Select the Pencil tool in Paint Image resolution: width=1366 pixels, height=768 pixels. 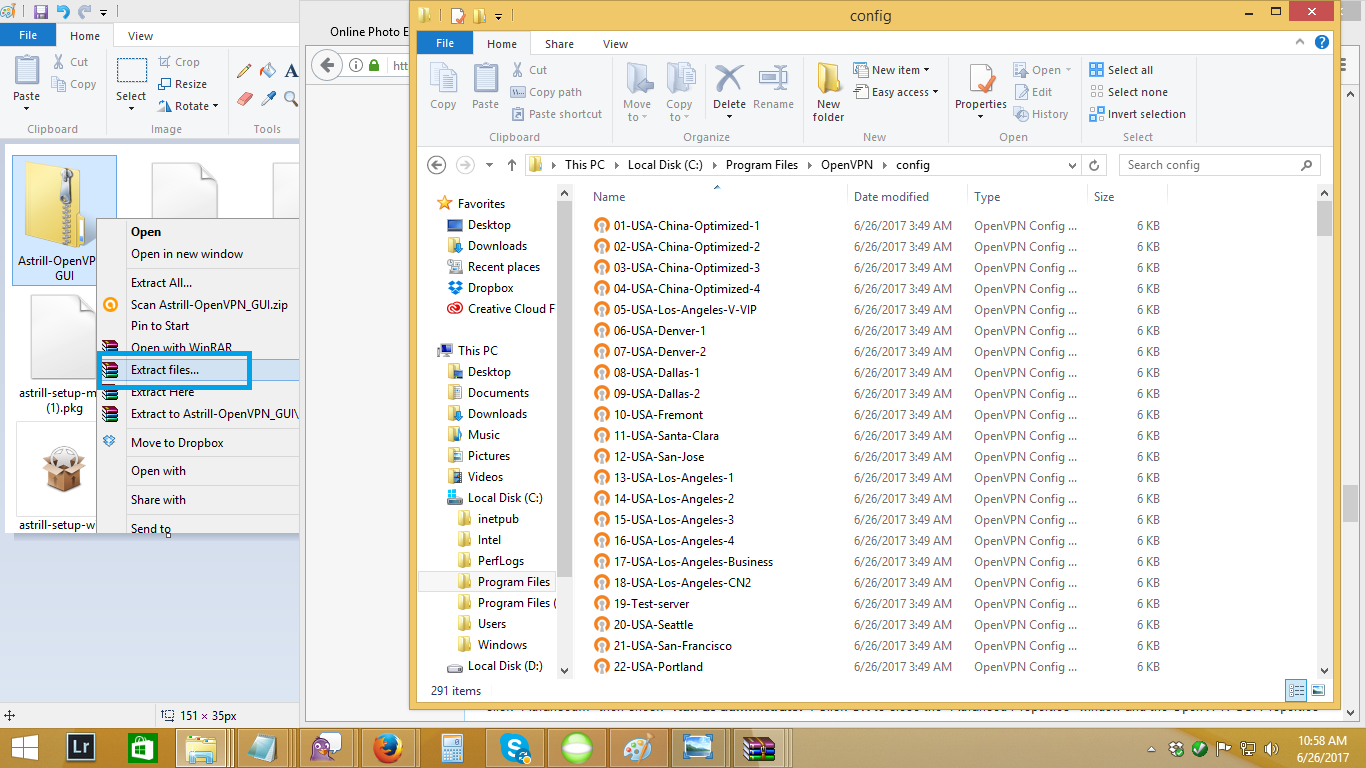[x=244, y=71]
